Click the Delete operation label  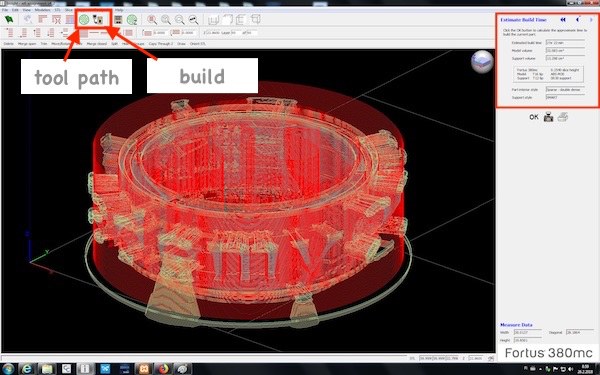8,44
